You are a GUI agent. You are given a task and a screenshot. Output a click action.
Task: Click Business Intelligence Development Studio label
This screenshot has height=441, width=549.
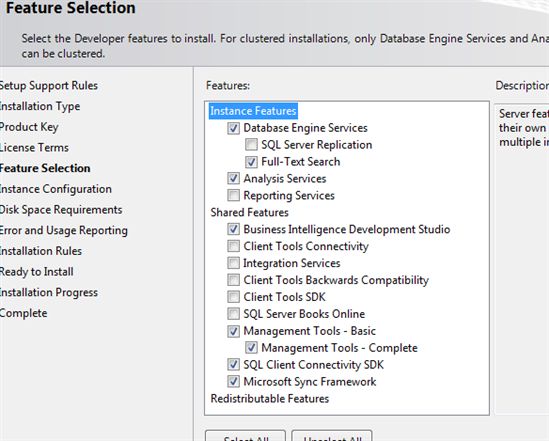pos(347,230)
